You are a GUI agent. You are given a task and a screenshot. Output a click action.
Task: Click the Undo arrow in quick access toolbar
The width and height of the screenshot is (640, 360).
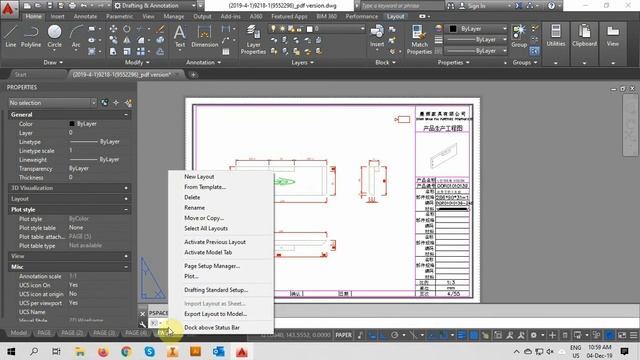tap(84, 6)
